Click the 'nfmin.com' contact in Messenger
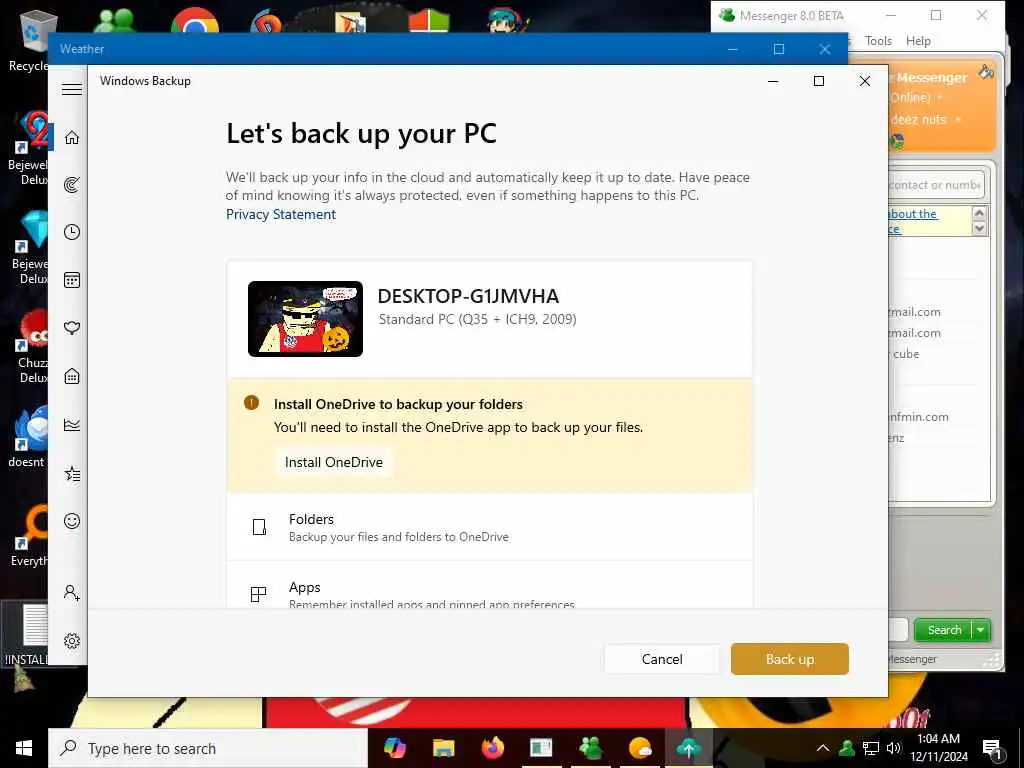 coord(918,417)
